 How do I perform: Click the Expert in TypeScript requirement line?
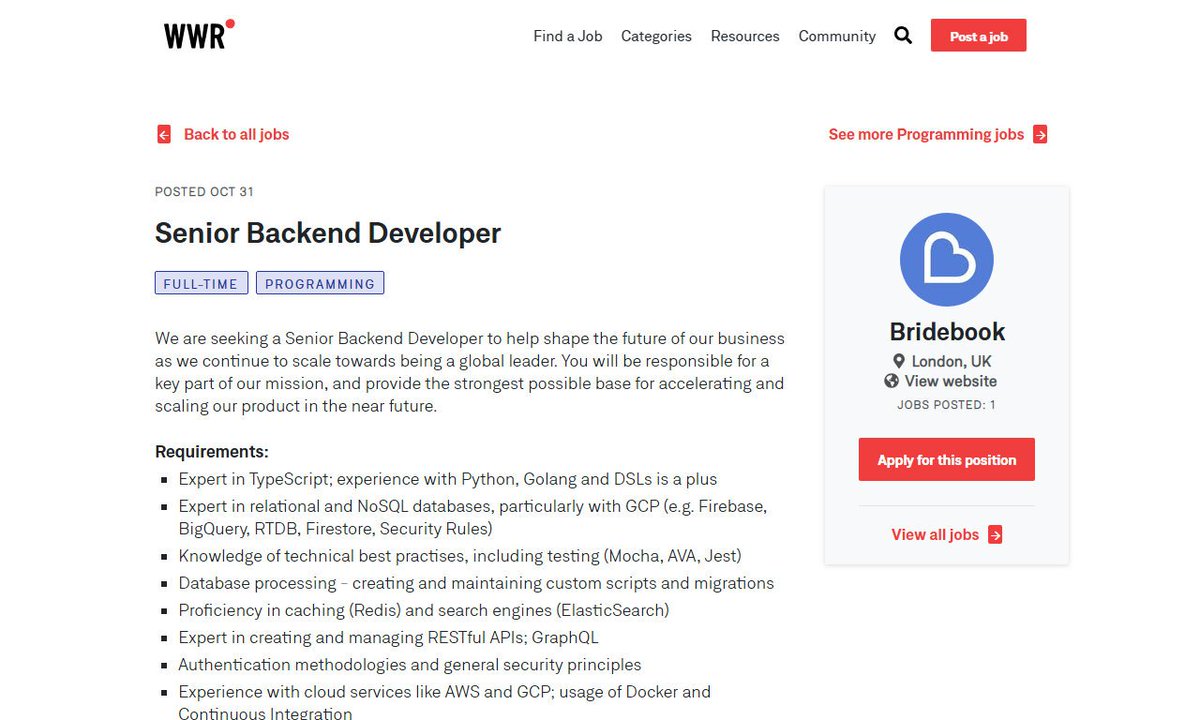click(x=448, y=479)
